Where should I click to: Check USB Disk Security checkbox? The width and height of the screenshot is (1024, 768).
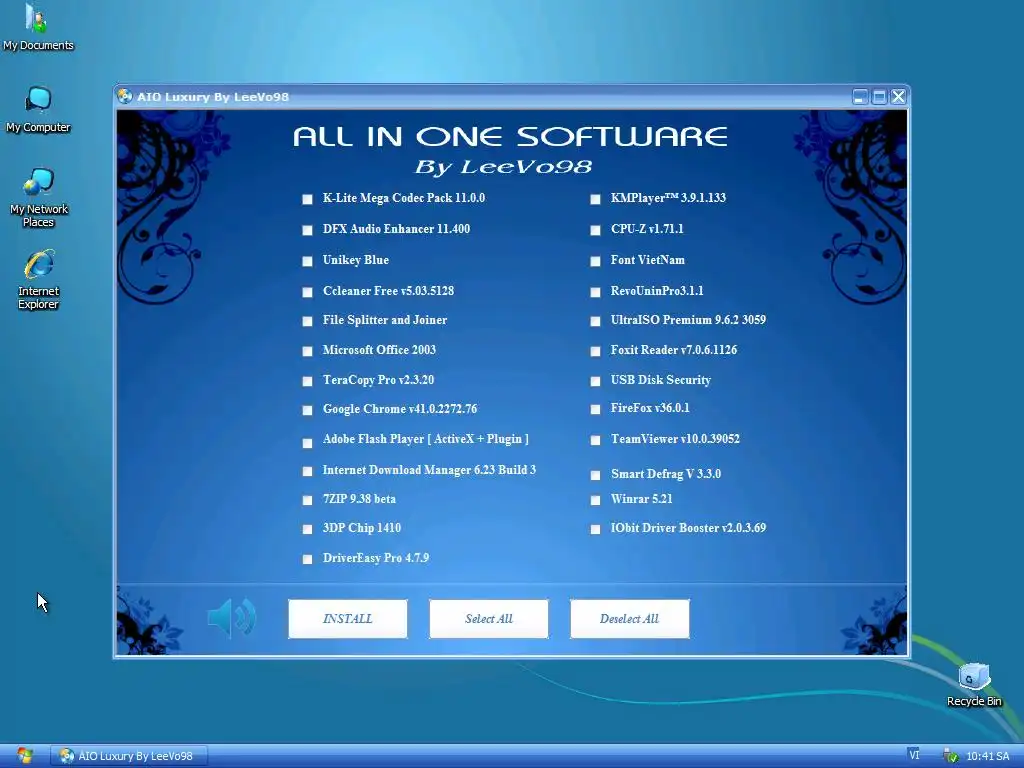596,381
